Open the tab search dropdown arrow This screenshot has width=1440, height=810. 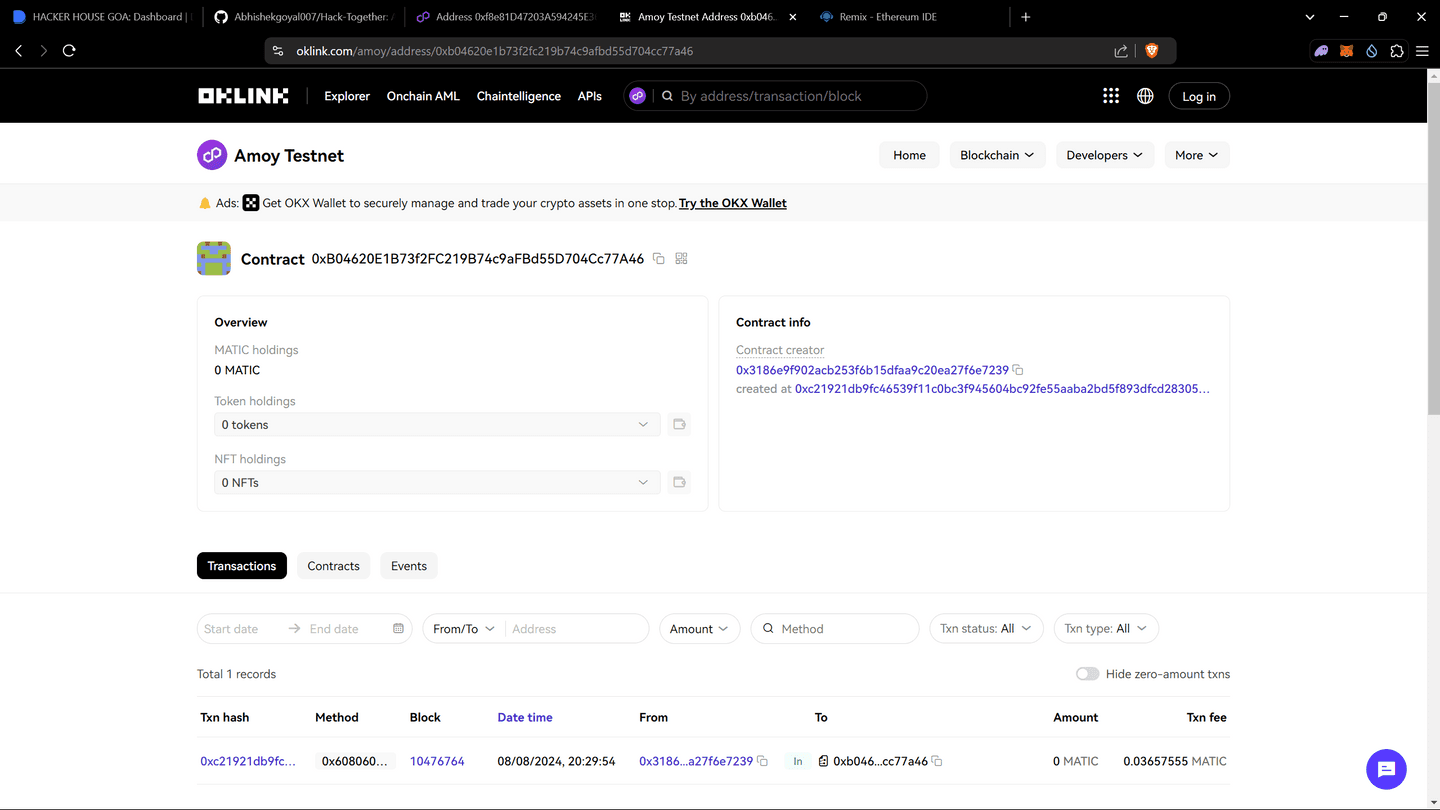coord(1310,17)
